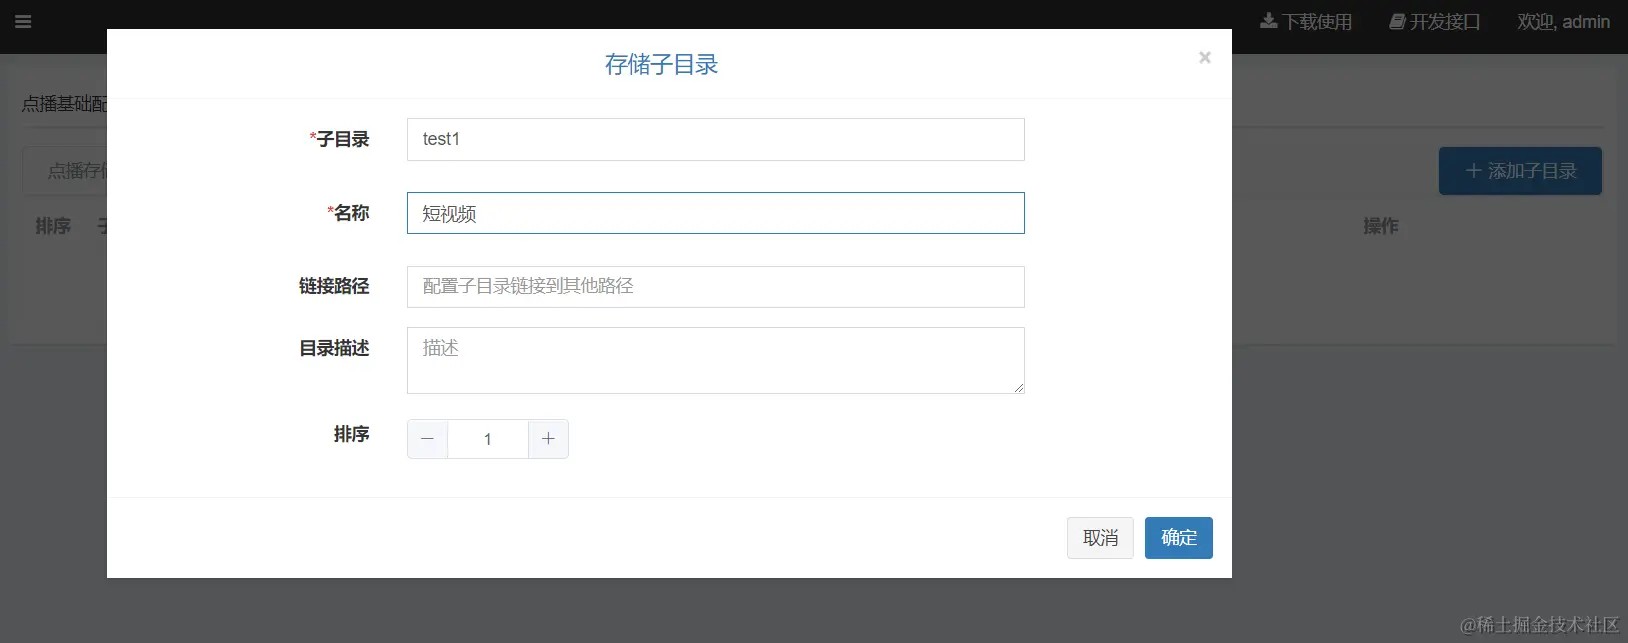Click the 操作 column header in background table
Viewport: 1628px width, 643px height.
(1381, 226)
